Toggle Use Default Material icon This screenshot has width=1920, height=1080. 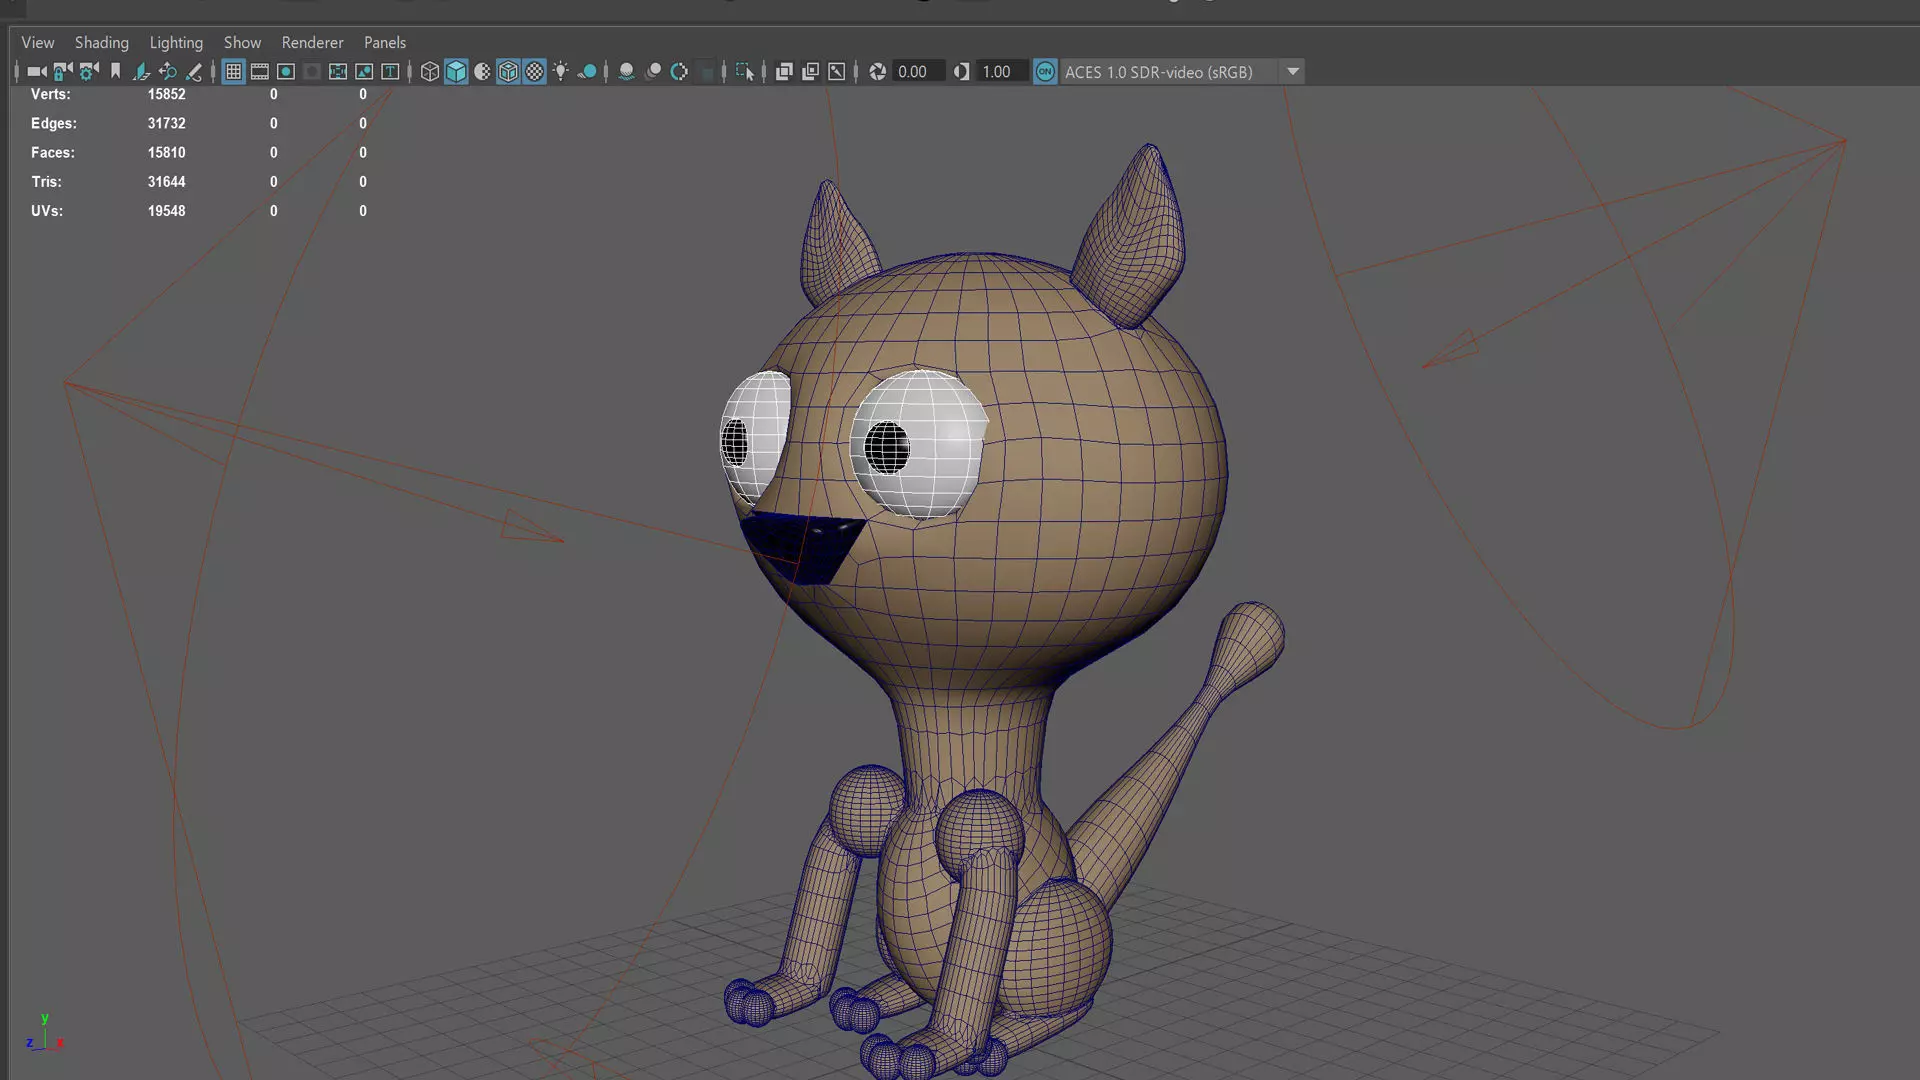[482, 72]
